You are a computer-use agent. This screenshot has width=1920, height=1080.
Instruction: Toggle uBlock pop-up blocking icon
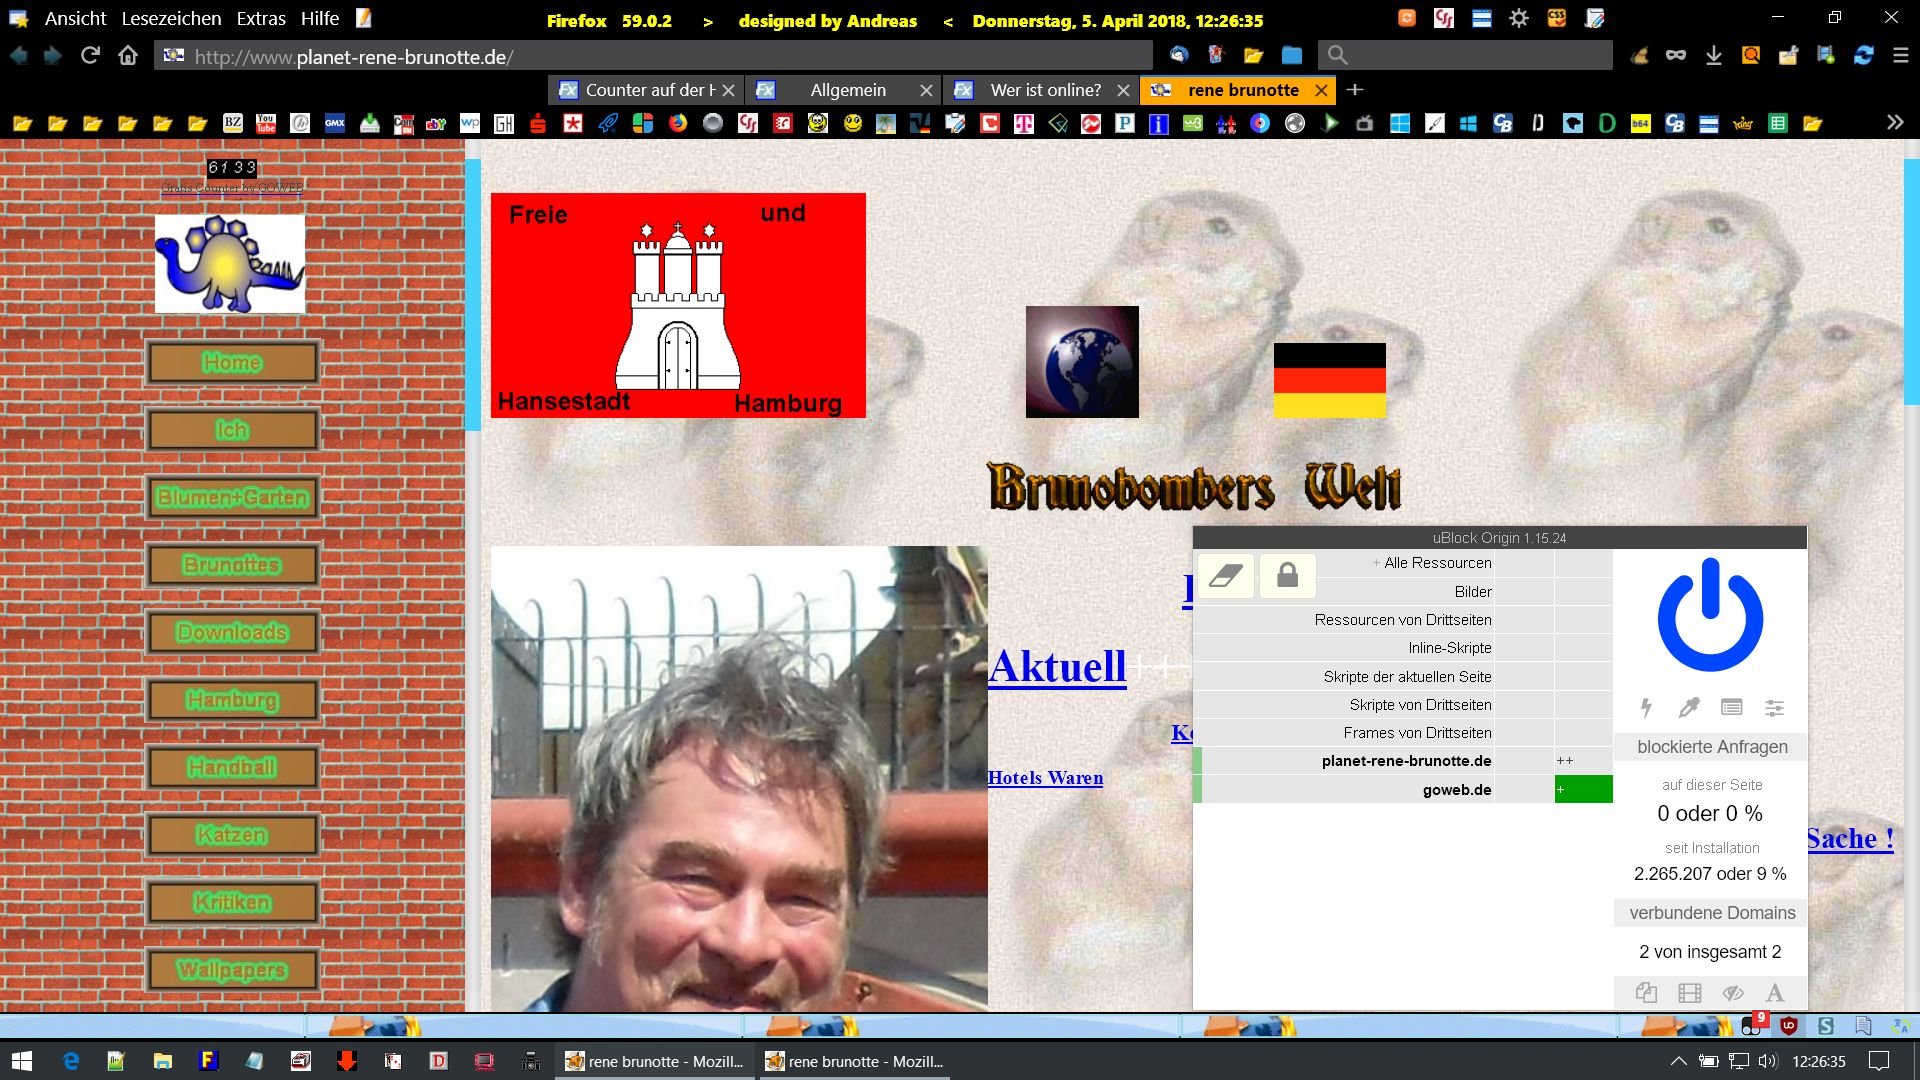[1646, 993]
